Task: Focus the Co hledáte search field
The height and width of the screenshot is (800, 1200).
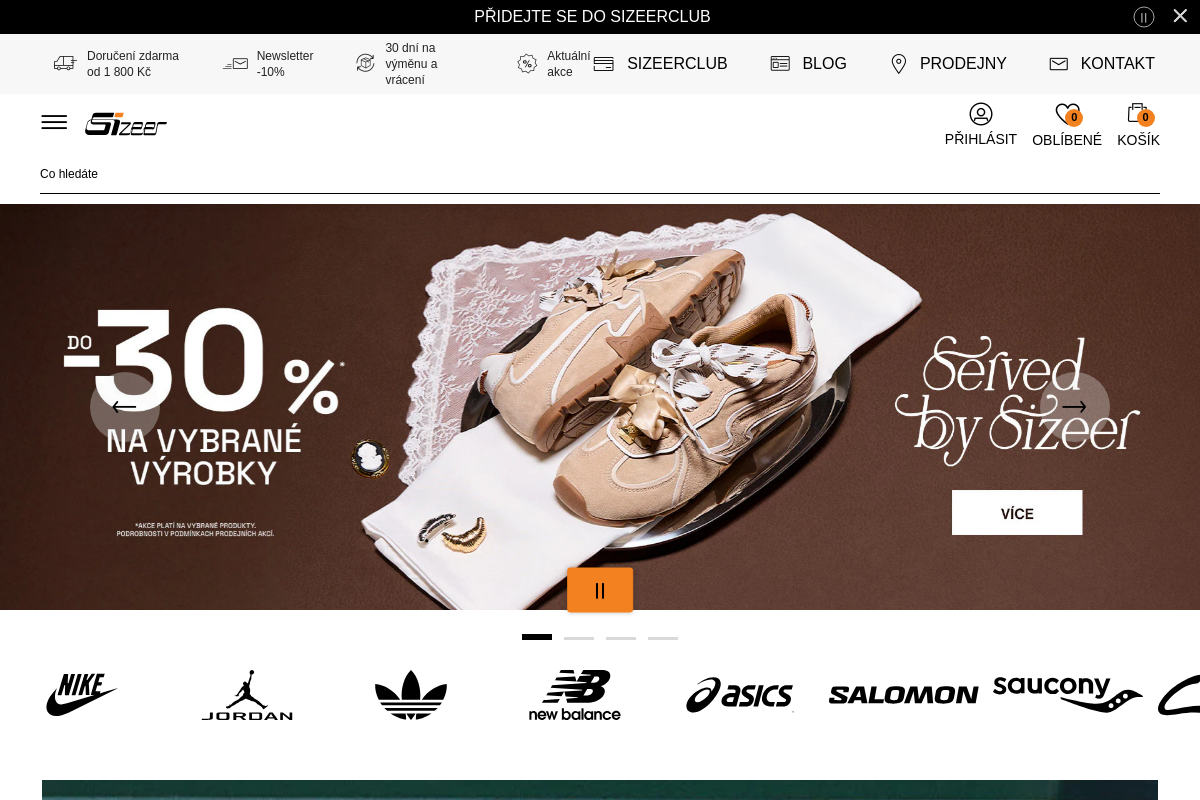Action: (600, 174)
